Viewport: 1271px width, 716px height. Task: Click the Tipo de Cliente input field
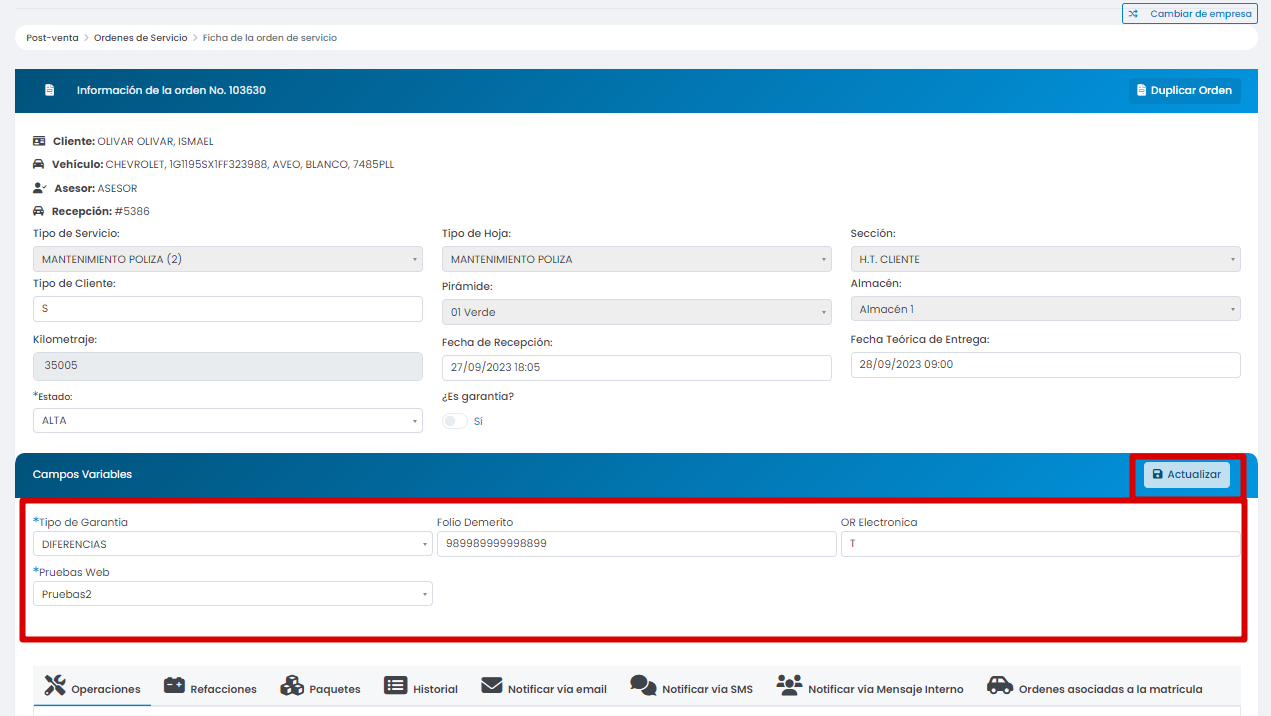click(x=228, y=309)
